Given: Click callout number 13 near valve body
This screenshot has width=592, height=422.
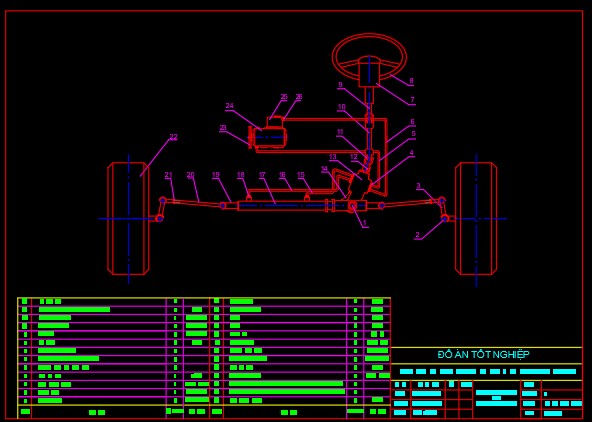Looking at the screenshot, I should click(x=332, y=157).
